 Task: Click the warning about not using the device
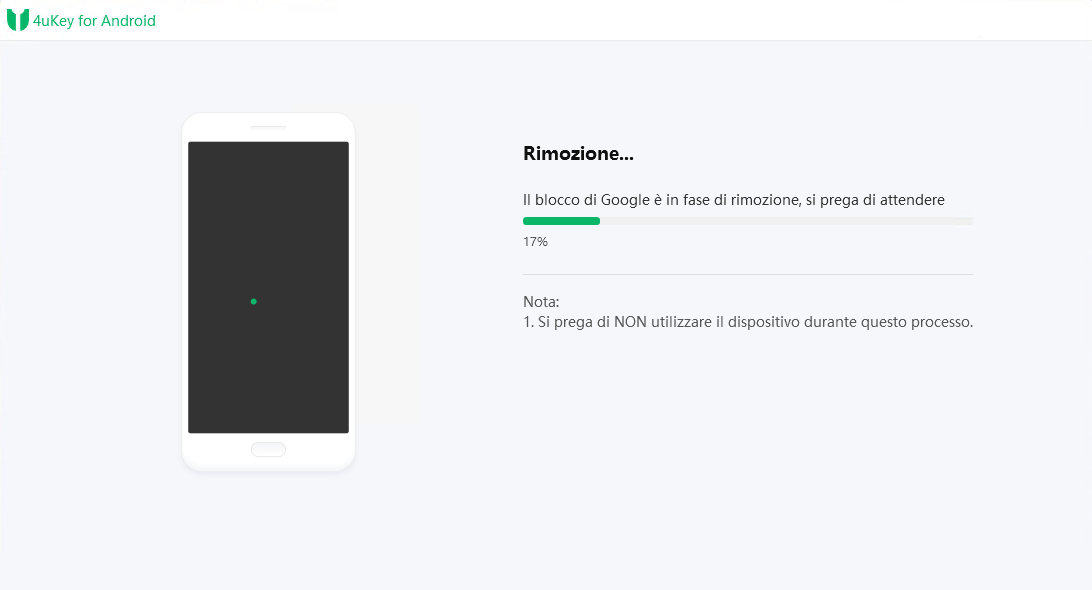[x=747, y=322]
